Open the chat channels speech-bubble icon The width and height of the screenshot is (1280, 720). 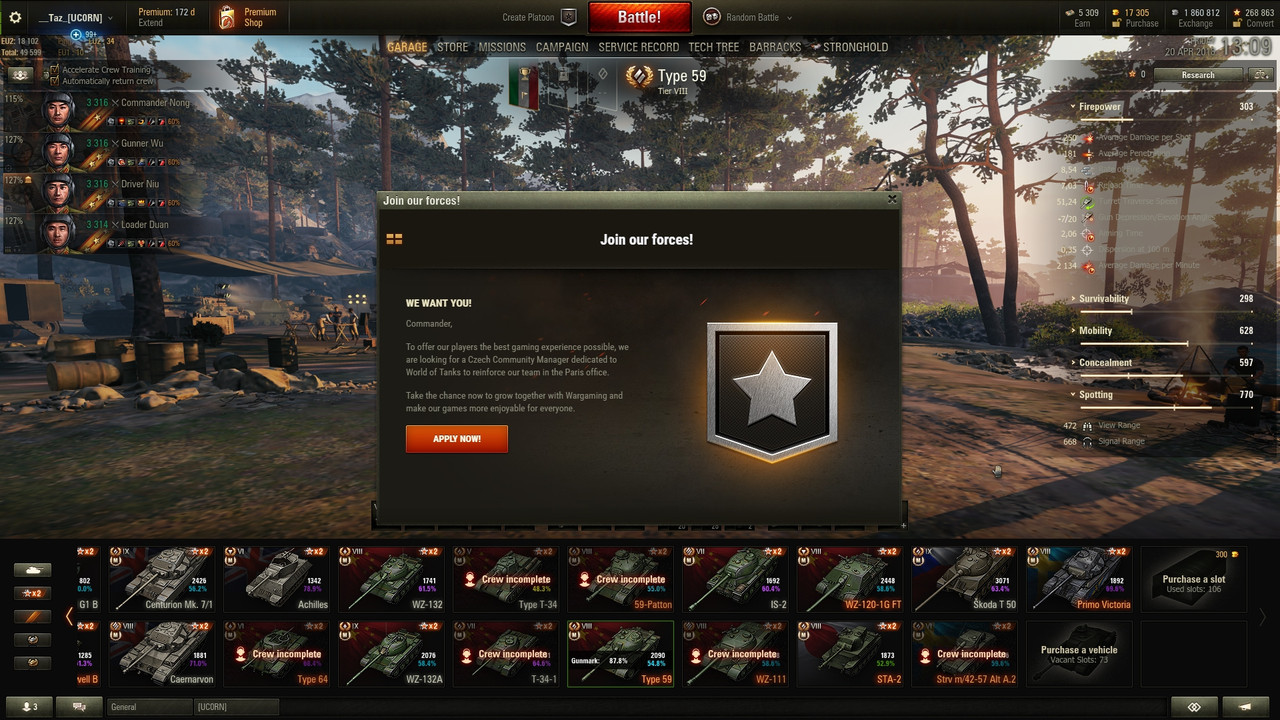(79, 706)
